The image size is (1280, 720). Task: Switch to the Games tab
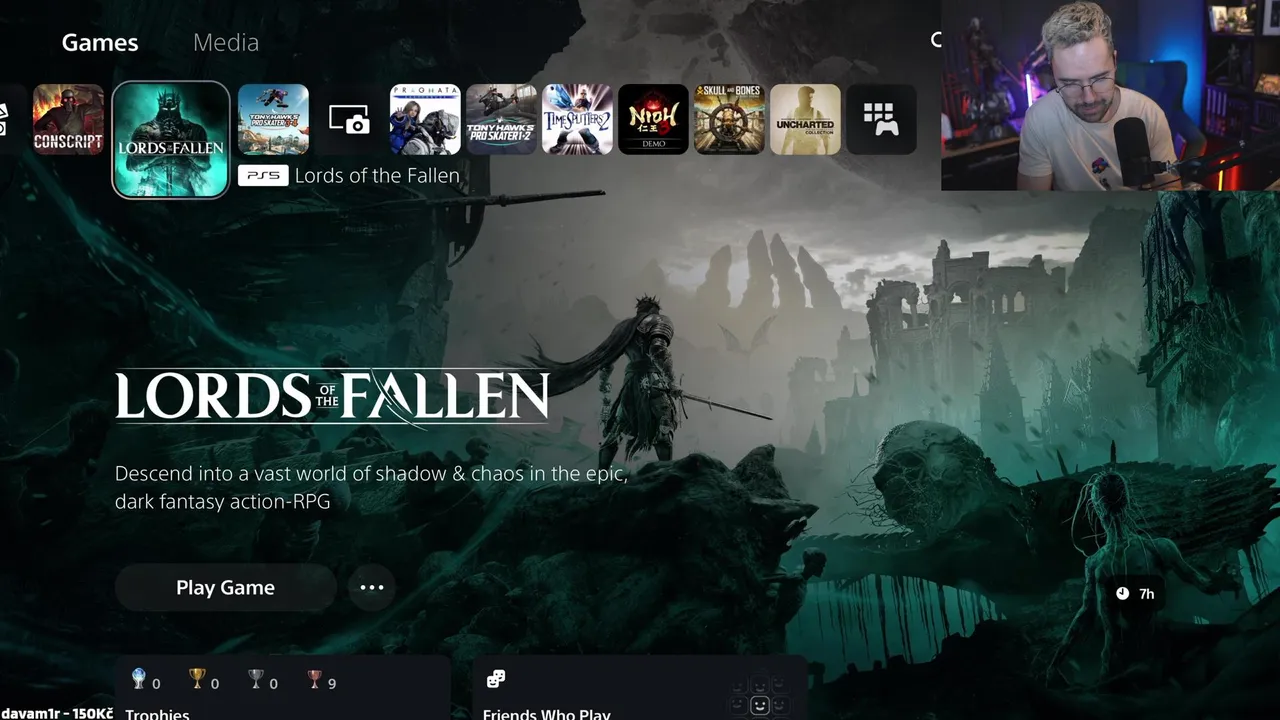pos(100,42)
